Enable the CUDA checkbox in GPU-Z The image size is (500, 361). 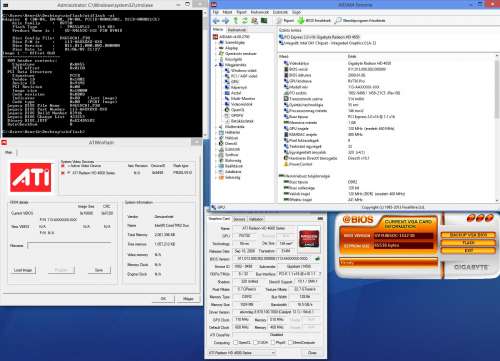pos(255,343)
